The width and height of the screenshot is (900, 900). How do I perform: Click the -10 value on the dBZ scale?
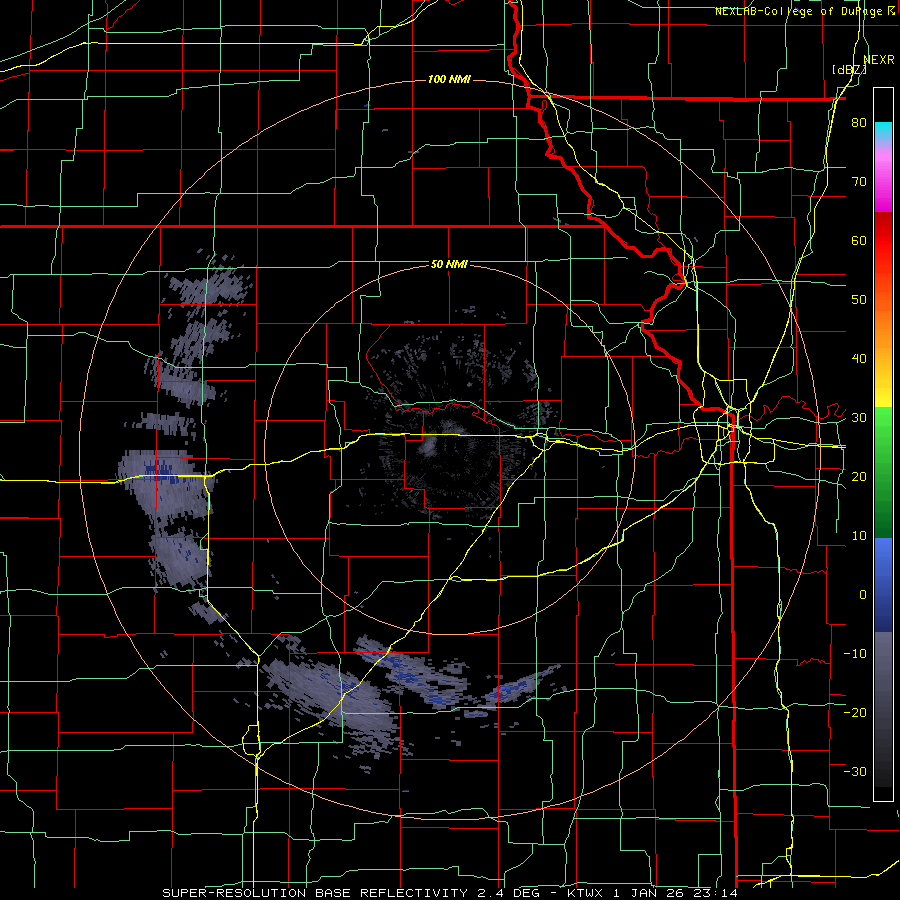click(x=855, y=653)
